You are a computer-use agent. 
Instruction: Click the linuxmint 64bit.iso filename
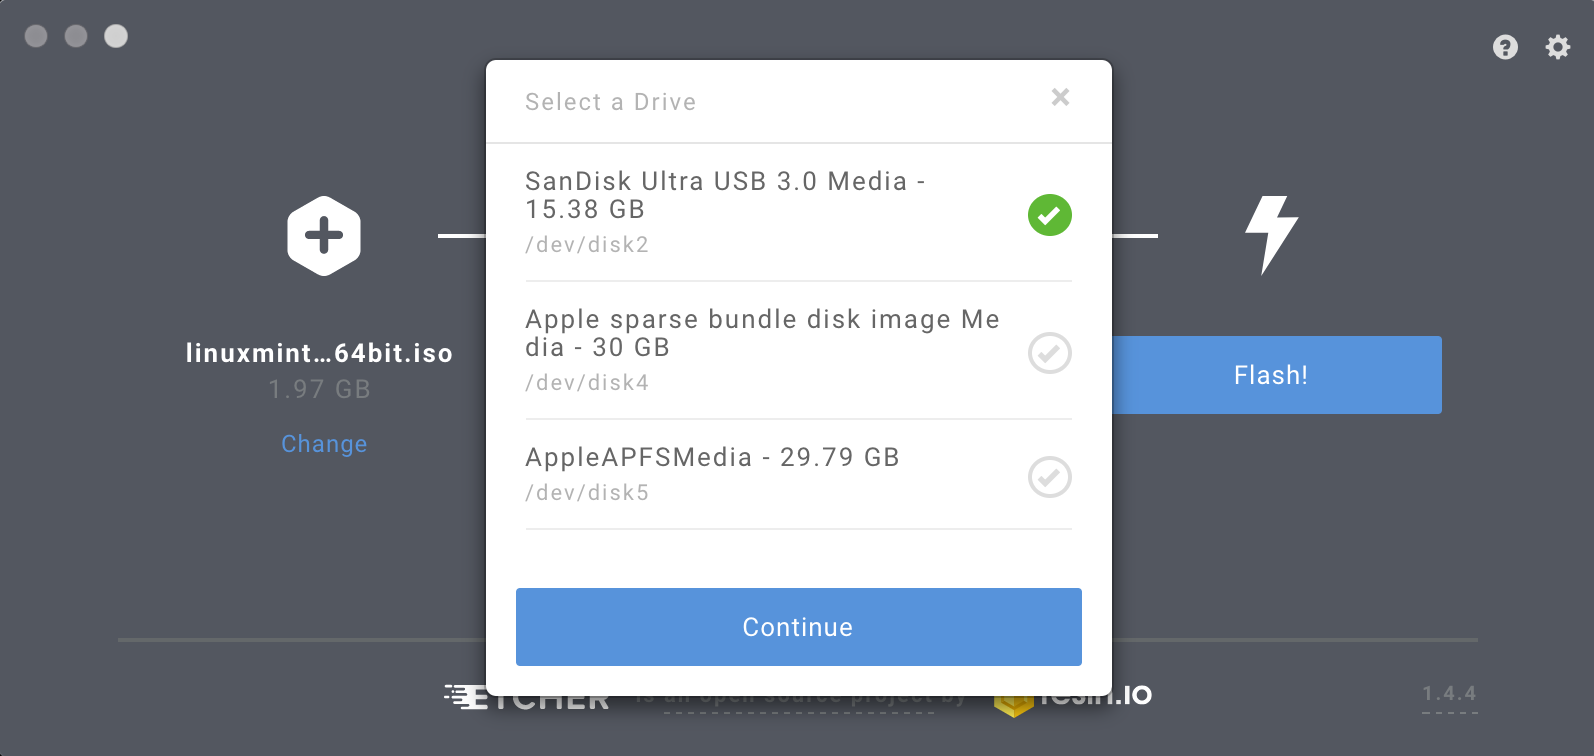(x=319, y=353)
